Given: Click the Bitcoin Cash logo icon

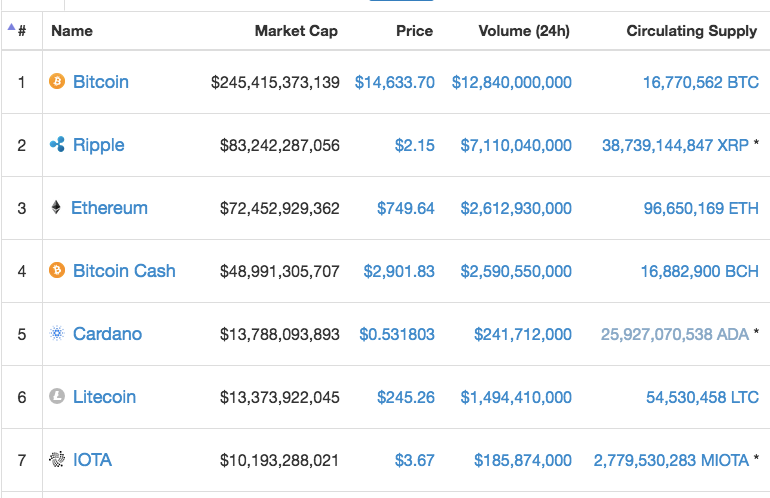Looking at the screenshot, I should 57,270.
